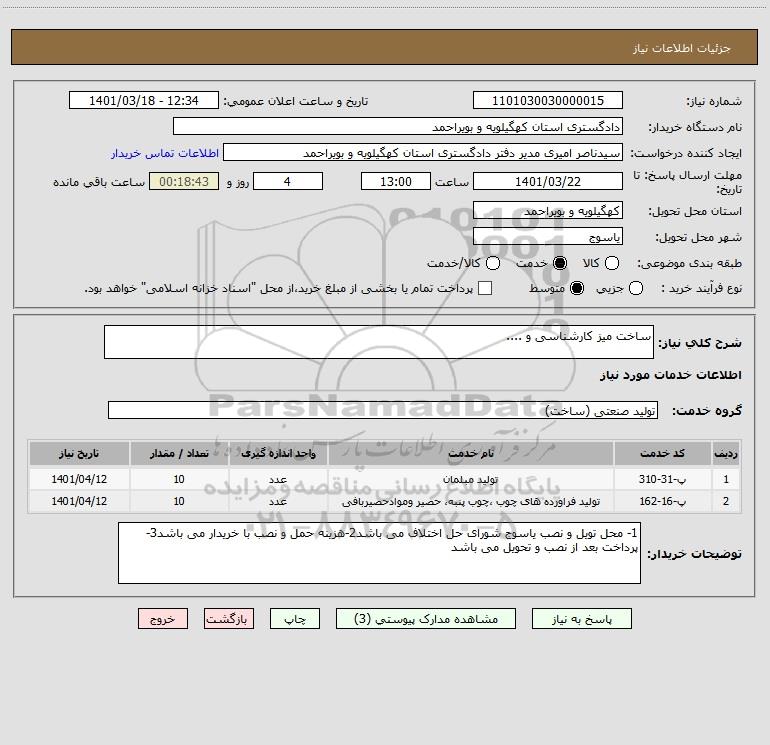Screen dimensions: 770x745
Task: Click the چاپ print button
Action: click(x=295, y=619)
